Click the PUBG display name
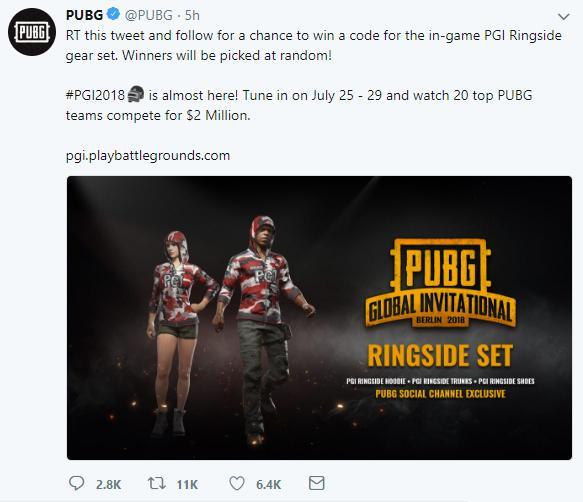 pyautogui.click(x=84, y=15)
